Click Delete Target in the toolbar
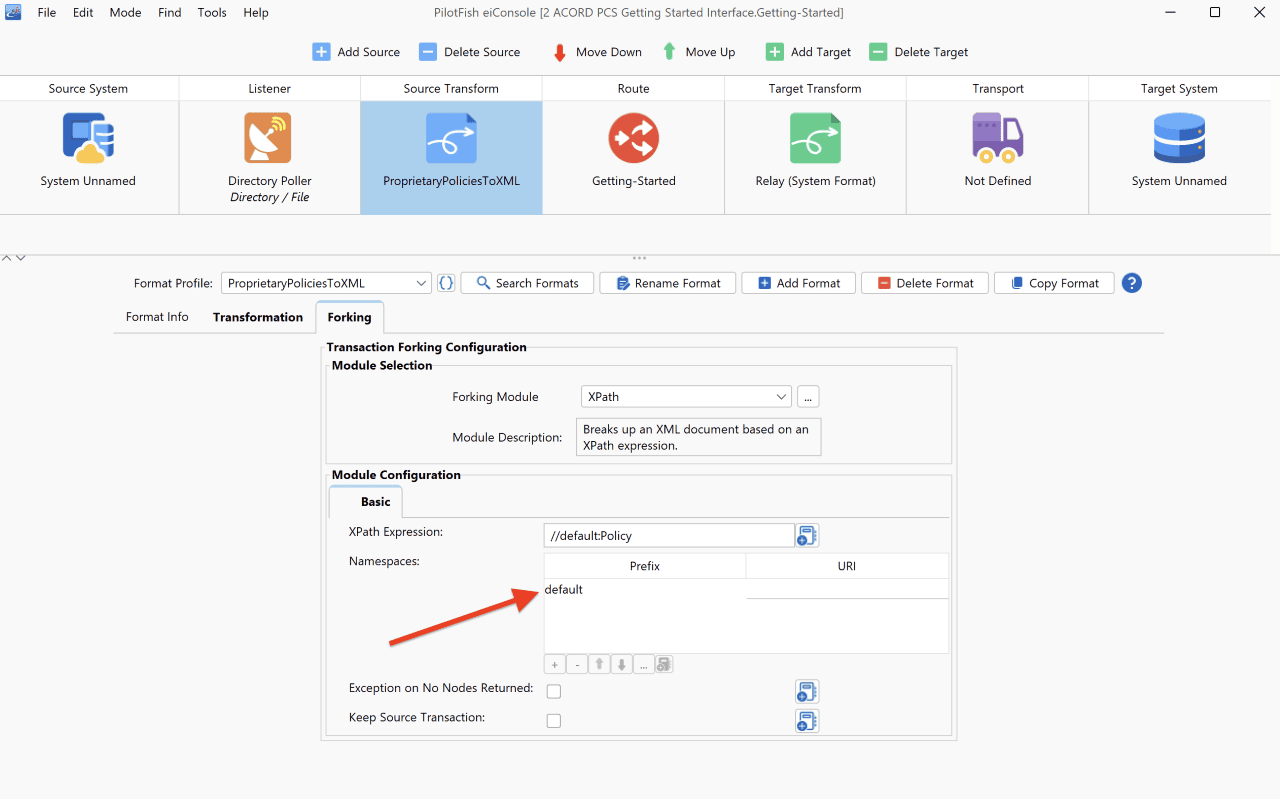 pyautogui.click(x=918, y=52)
